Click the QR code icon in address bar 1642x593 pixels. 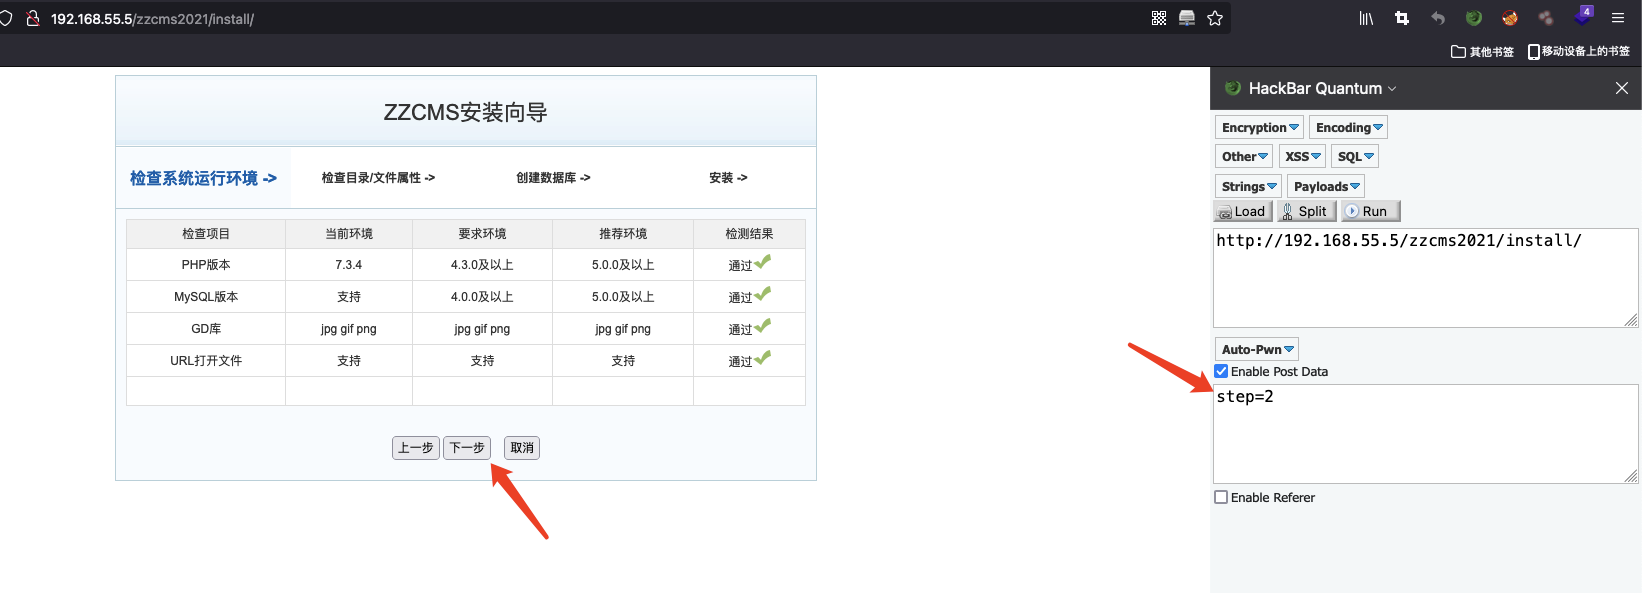coord(1159,18)
